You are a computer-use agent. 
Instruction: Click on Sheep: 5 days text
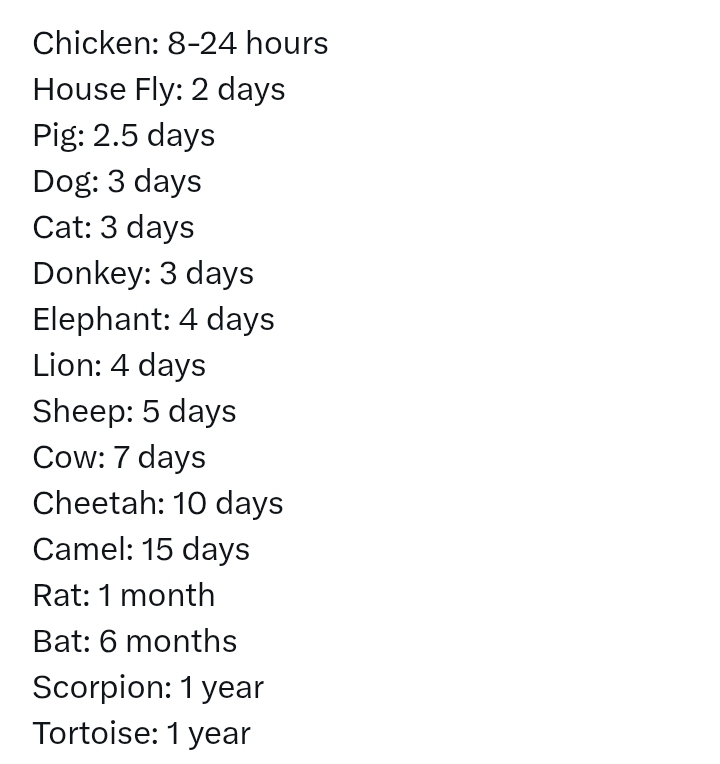134,412
